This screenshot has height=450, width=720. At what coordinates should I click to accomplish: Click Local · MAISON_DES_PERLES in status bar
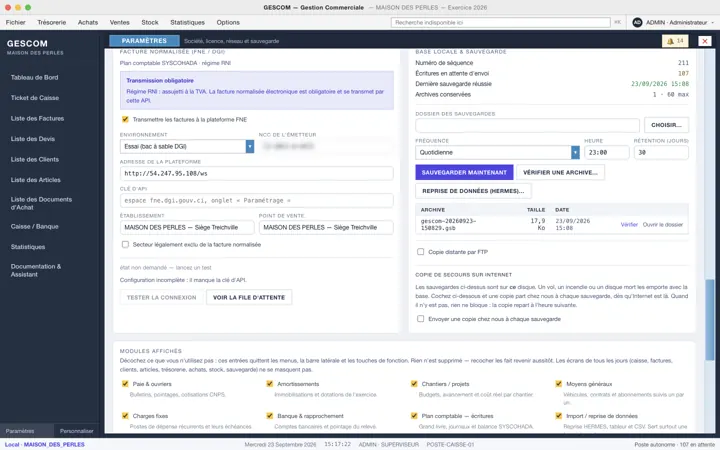45,444
